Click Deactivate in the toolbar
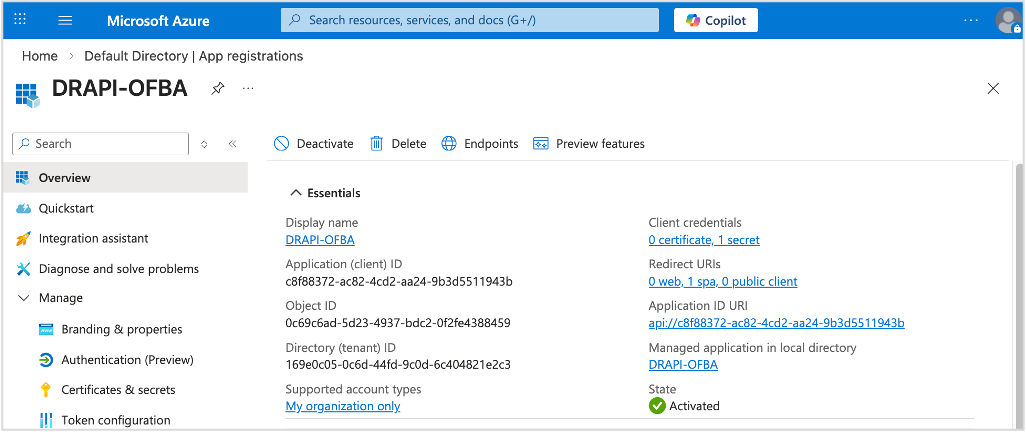 point(313,144)
